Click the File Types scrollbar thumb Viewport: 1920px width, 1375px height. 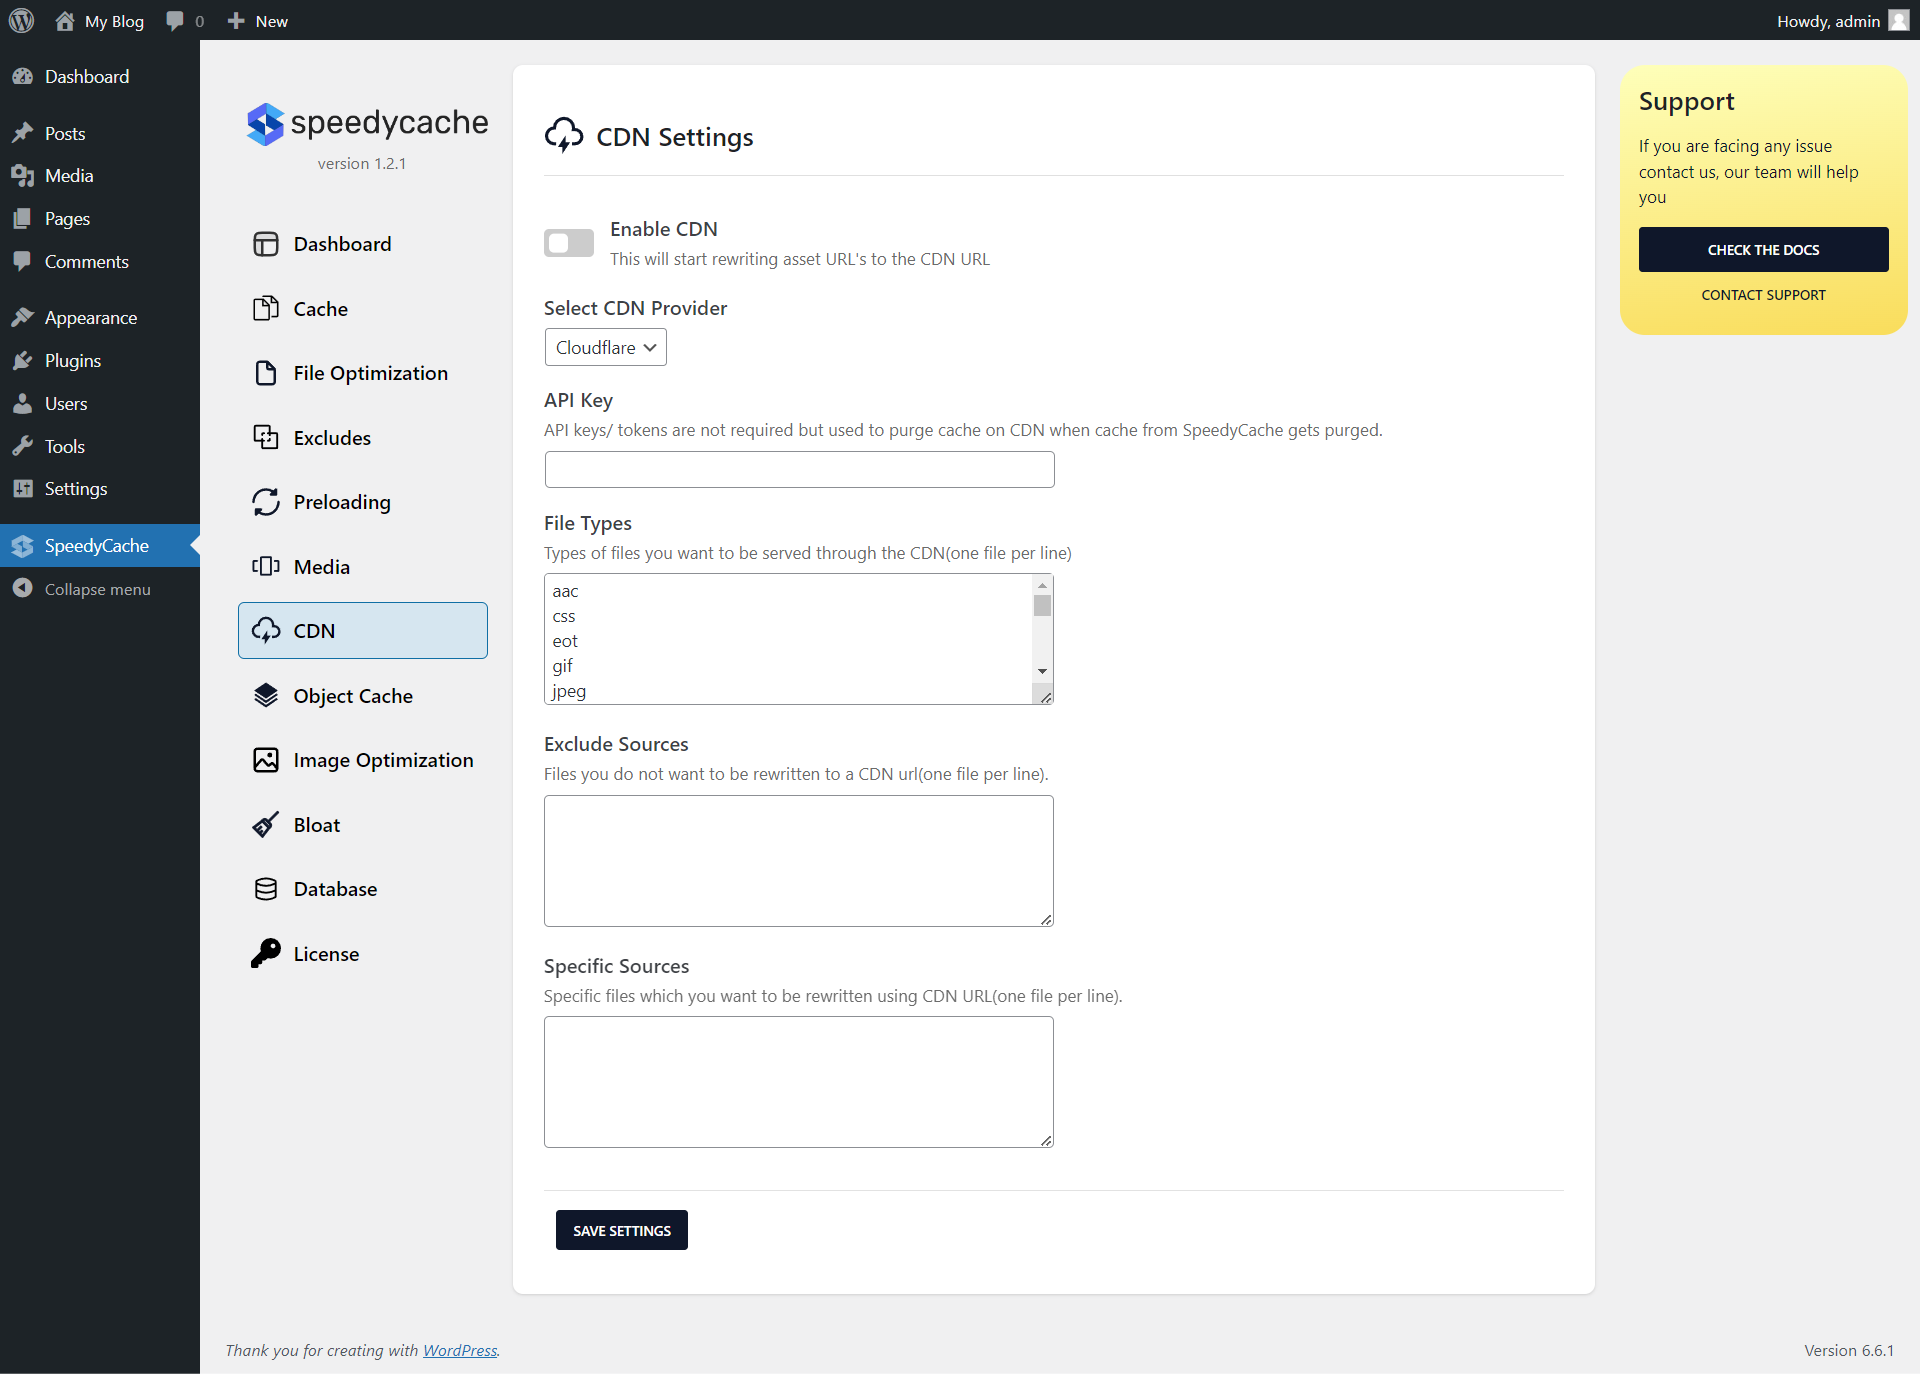click(x=1042, y=606)
